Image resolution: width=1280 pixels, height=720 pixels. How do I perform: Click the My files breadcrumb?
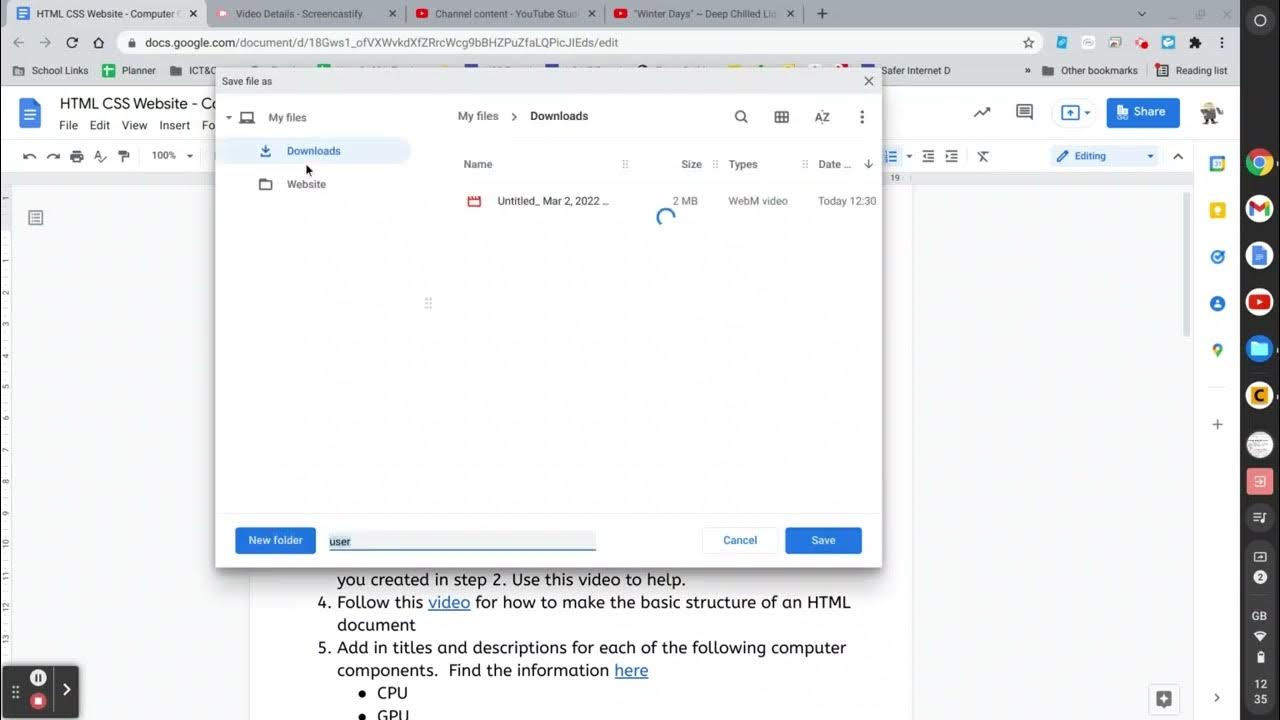tap(478, 116)
